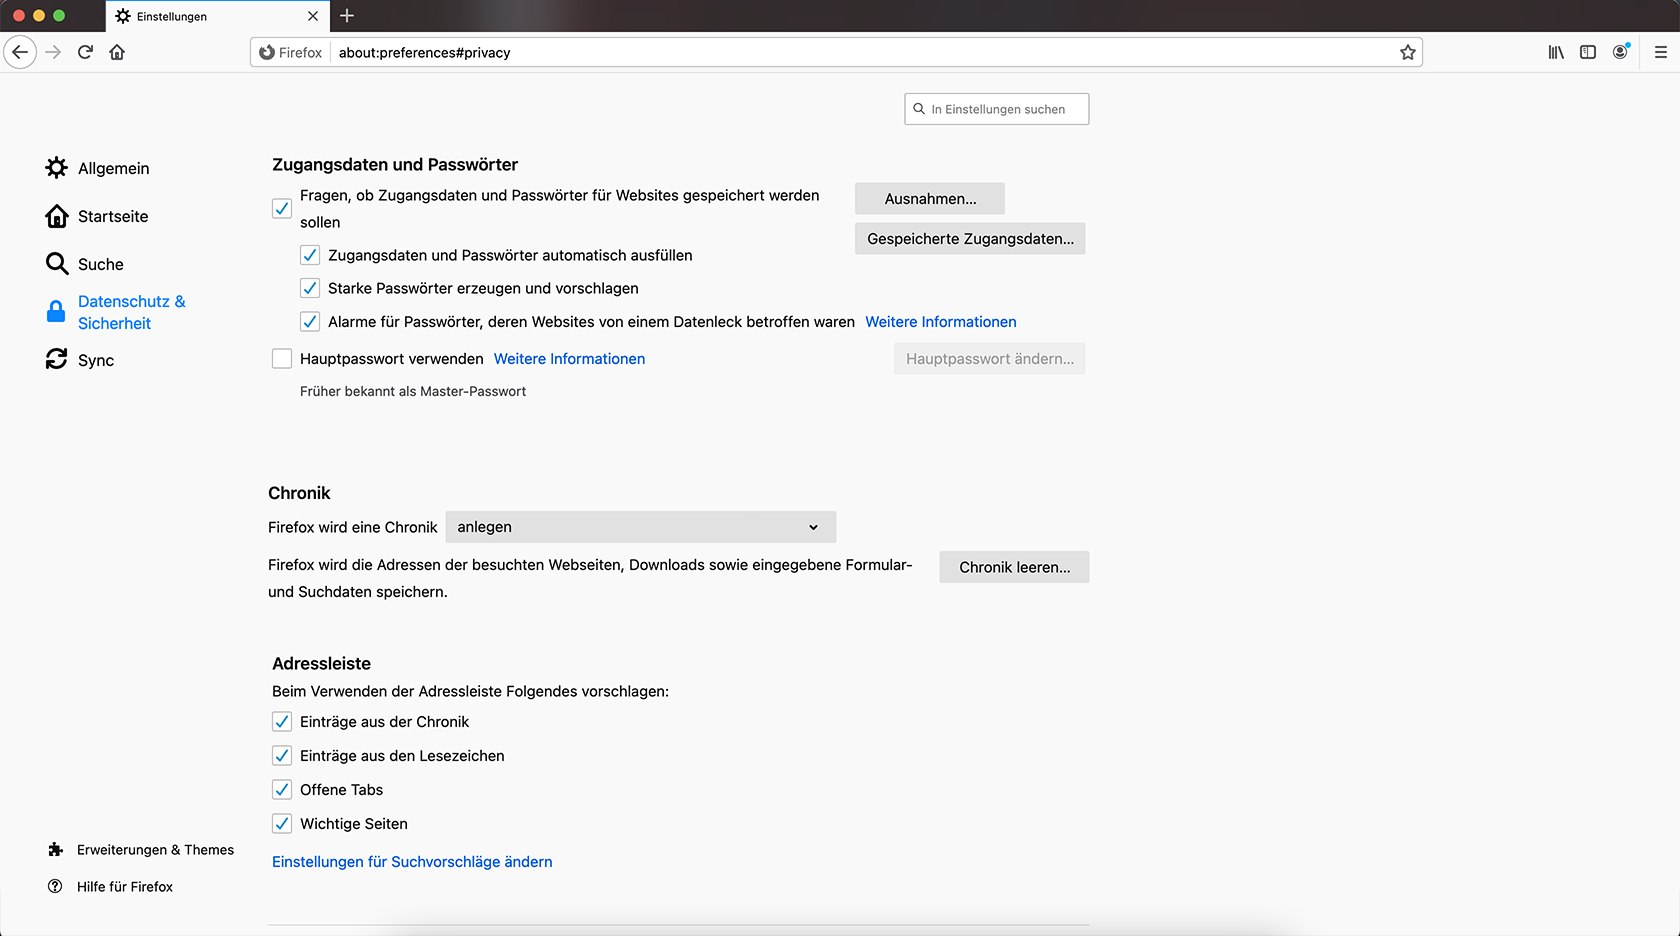Click the Suche magnifier icon in sidebar

pos(57,264)
